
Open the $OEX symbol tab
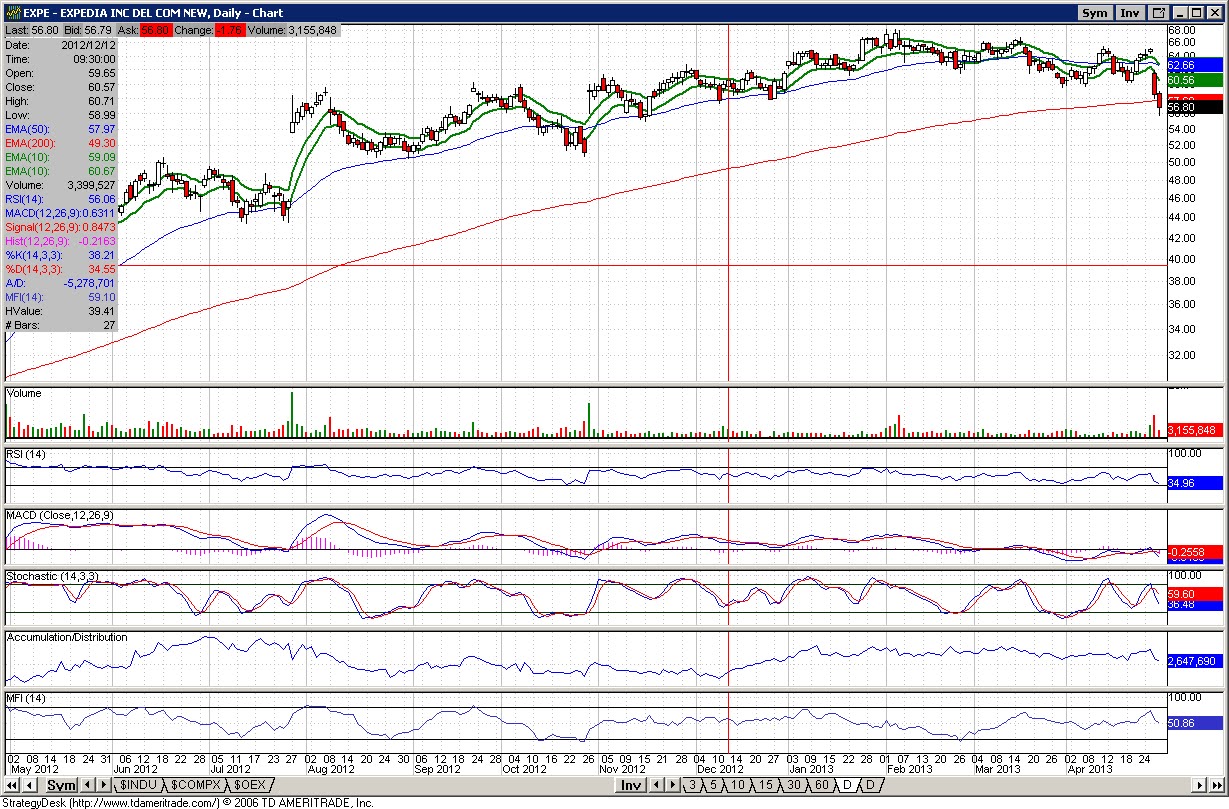pyautogui.click(x=250, y=785)
